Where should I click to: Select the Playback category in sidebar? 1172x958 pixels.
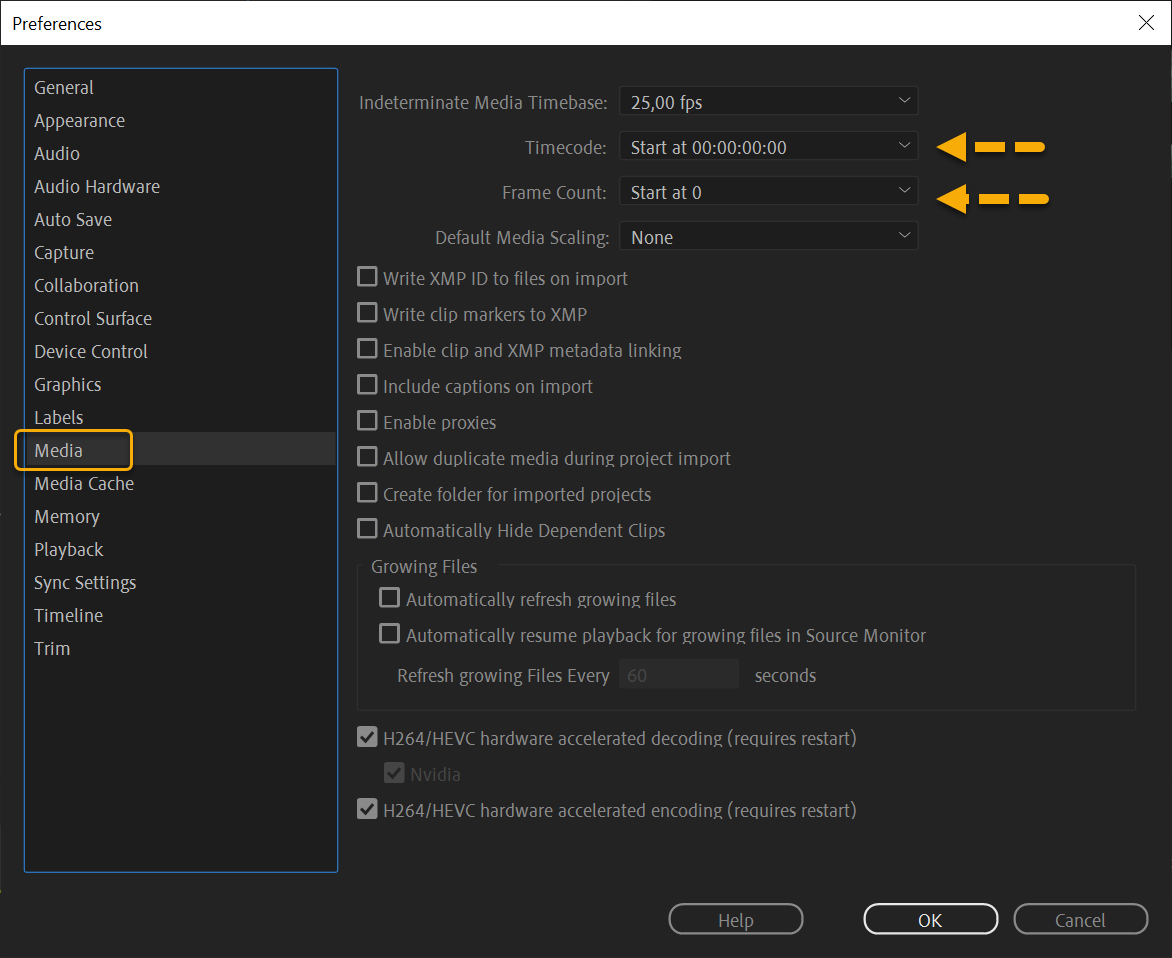[x=68, y=549]
